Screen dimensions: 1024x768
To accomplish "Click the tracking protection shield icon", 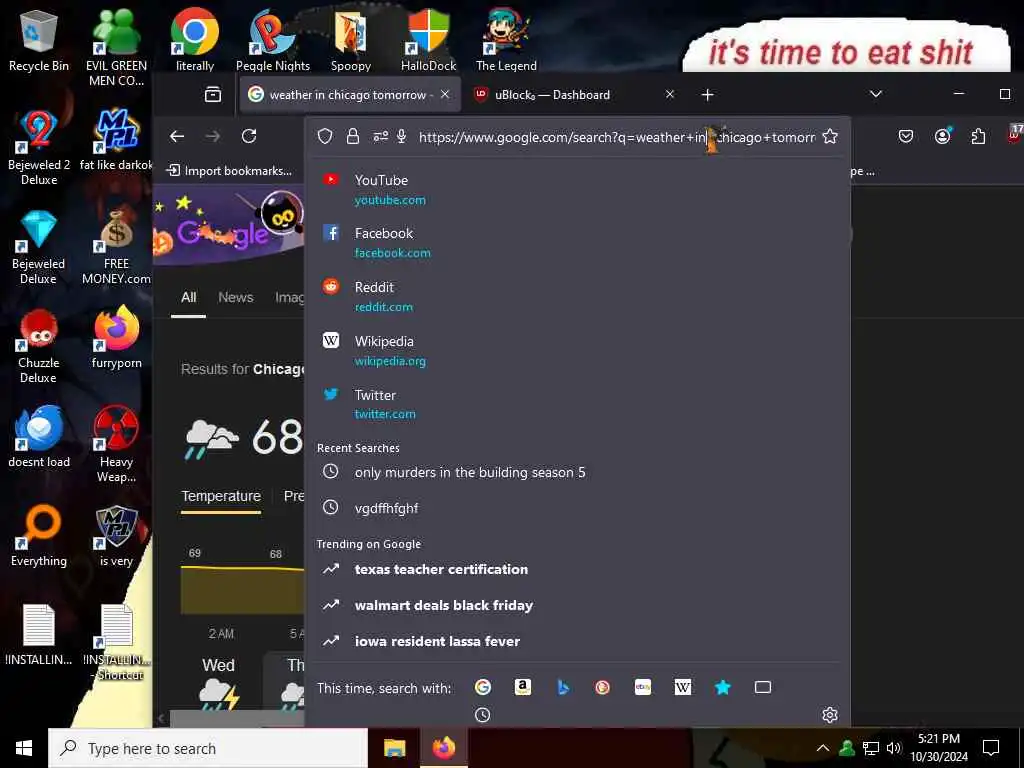I will [325, 136].
